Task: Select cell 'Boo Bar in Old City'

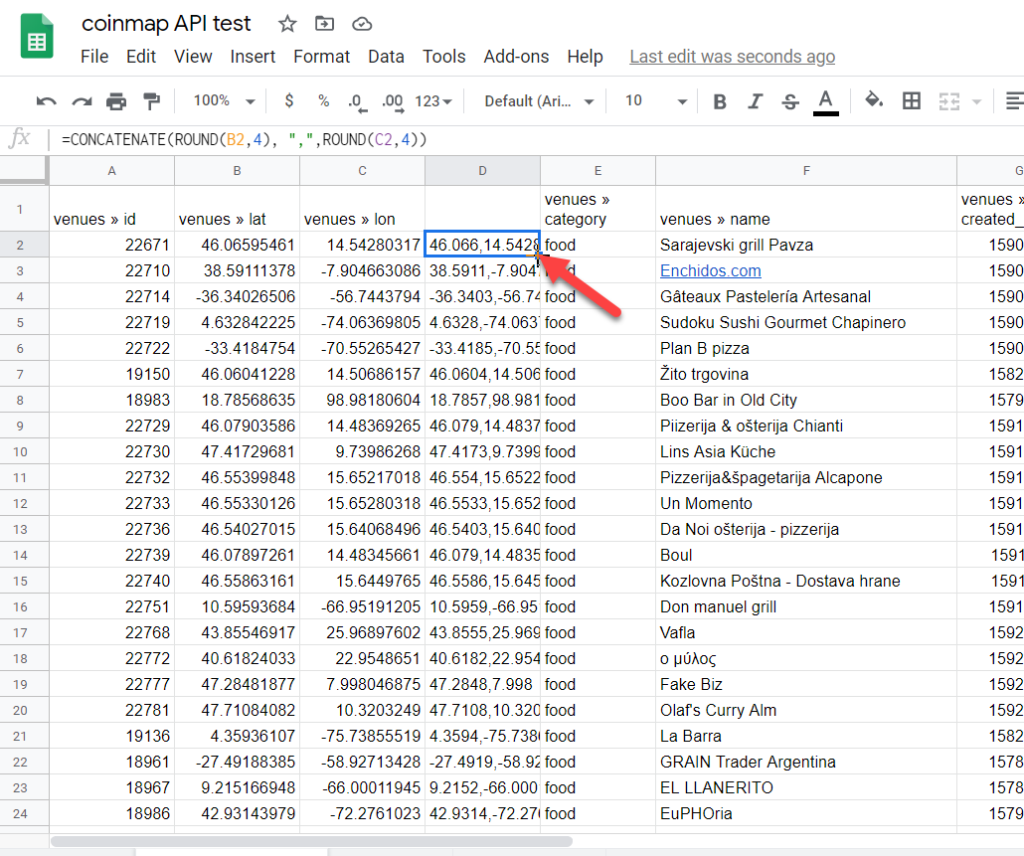Action: click(x=806, y=400)
